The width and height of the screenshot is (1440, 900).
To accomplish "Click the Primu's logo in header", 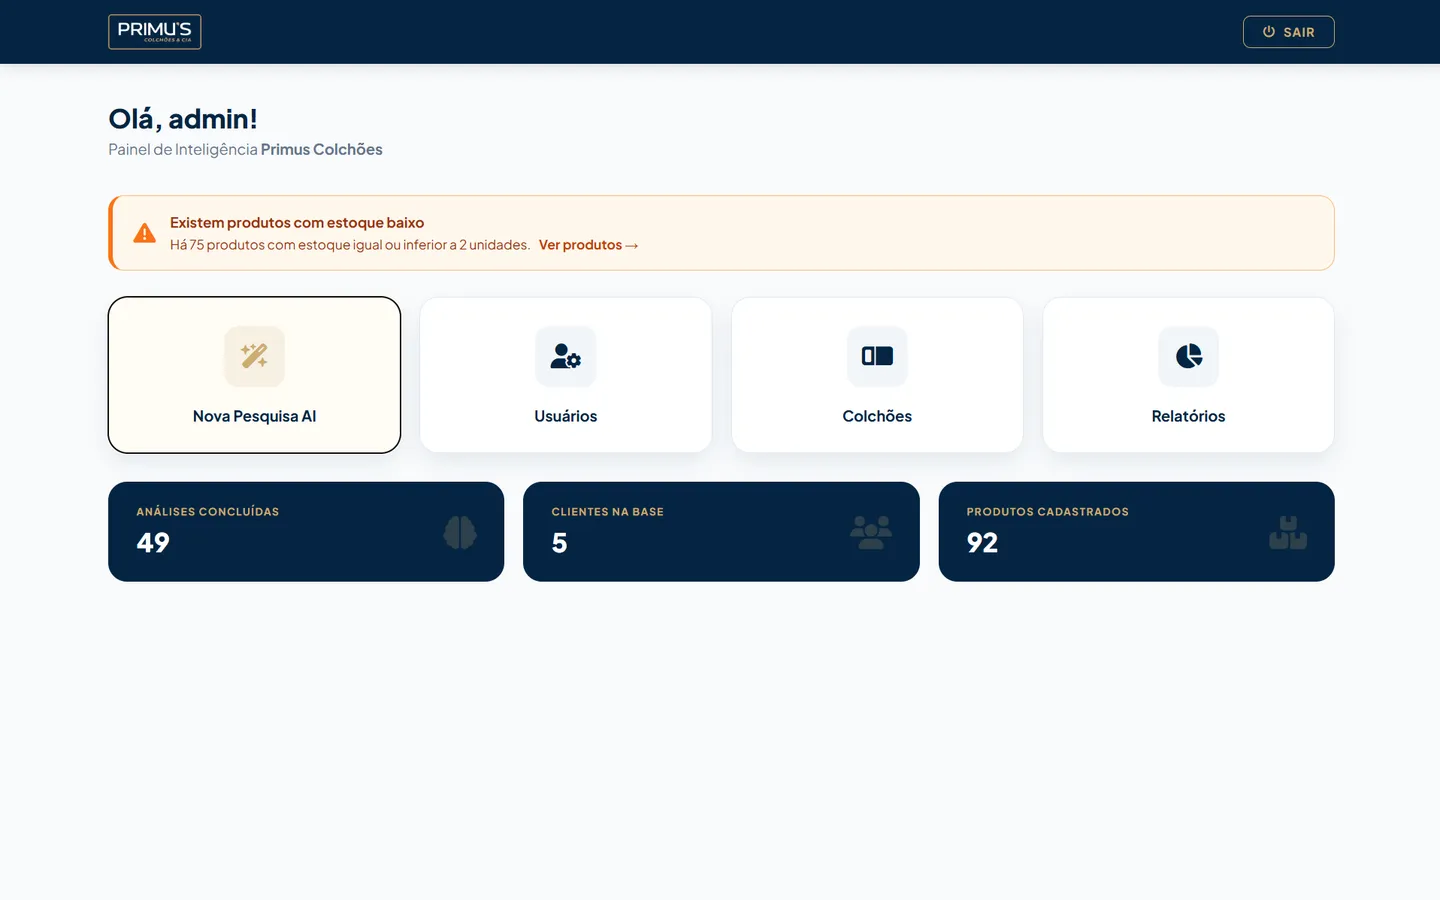I will tap(155, 32).
